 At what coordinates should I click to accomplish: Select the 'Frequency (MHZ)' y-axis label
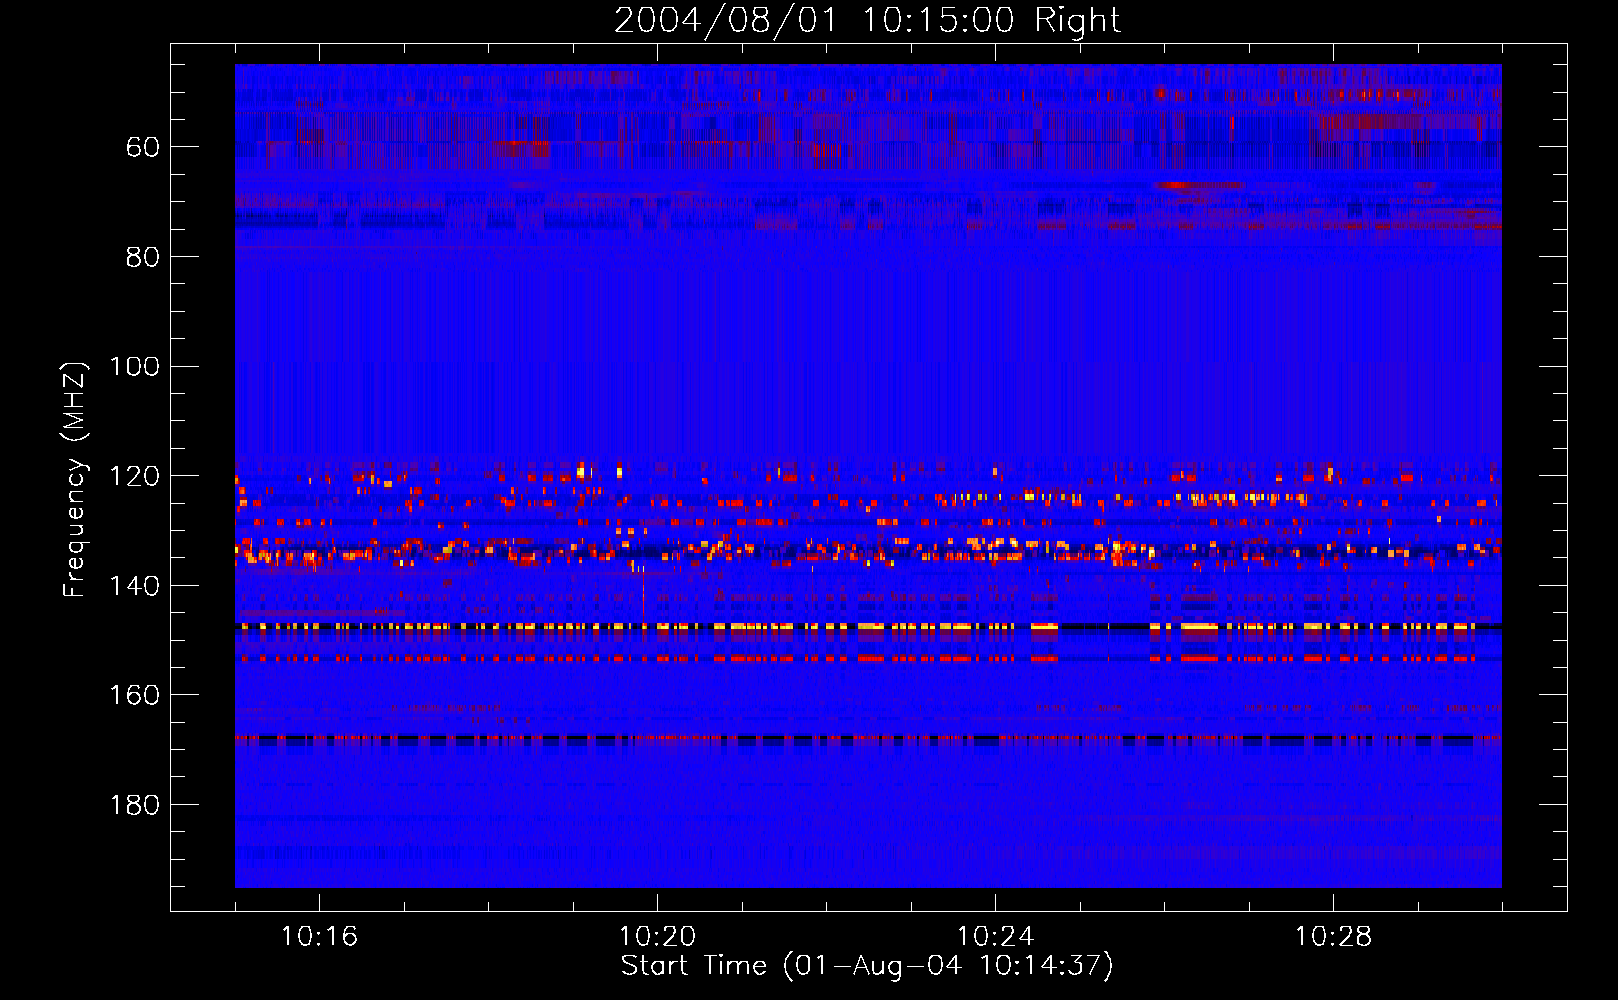coord(75,479)
